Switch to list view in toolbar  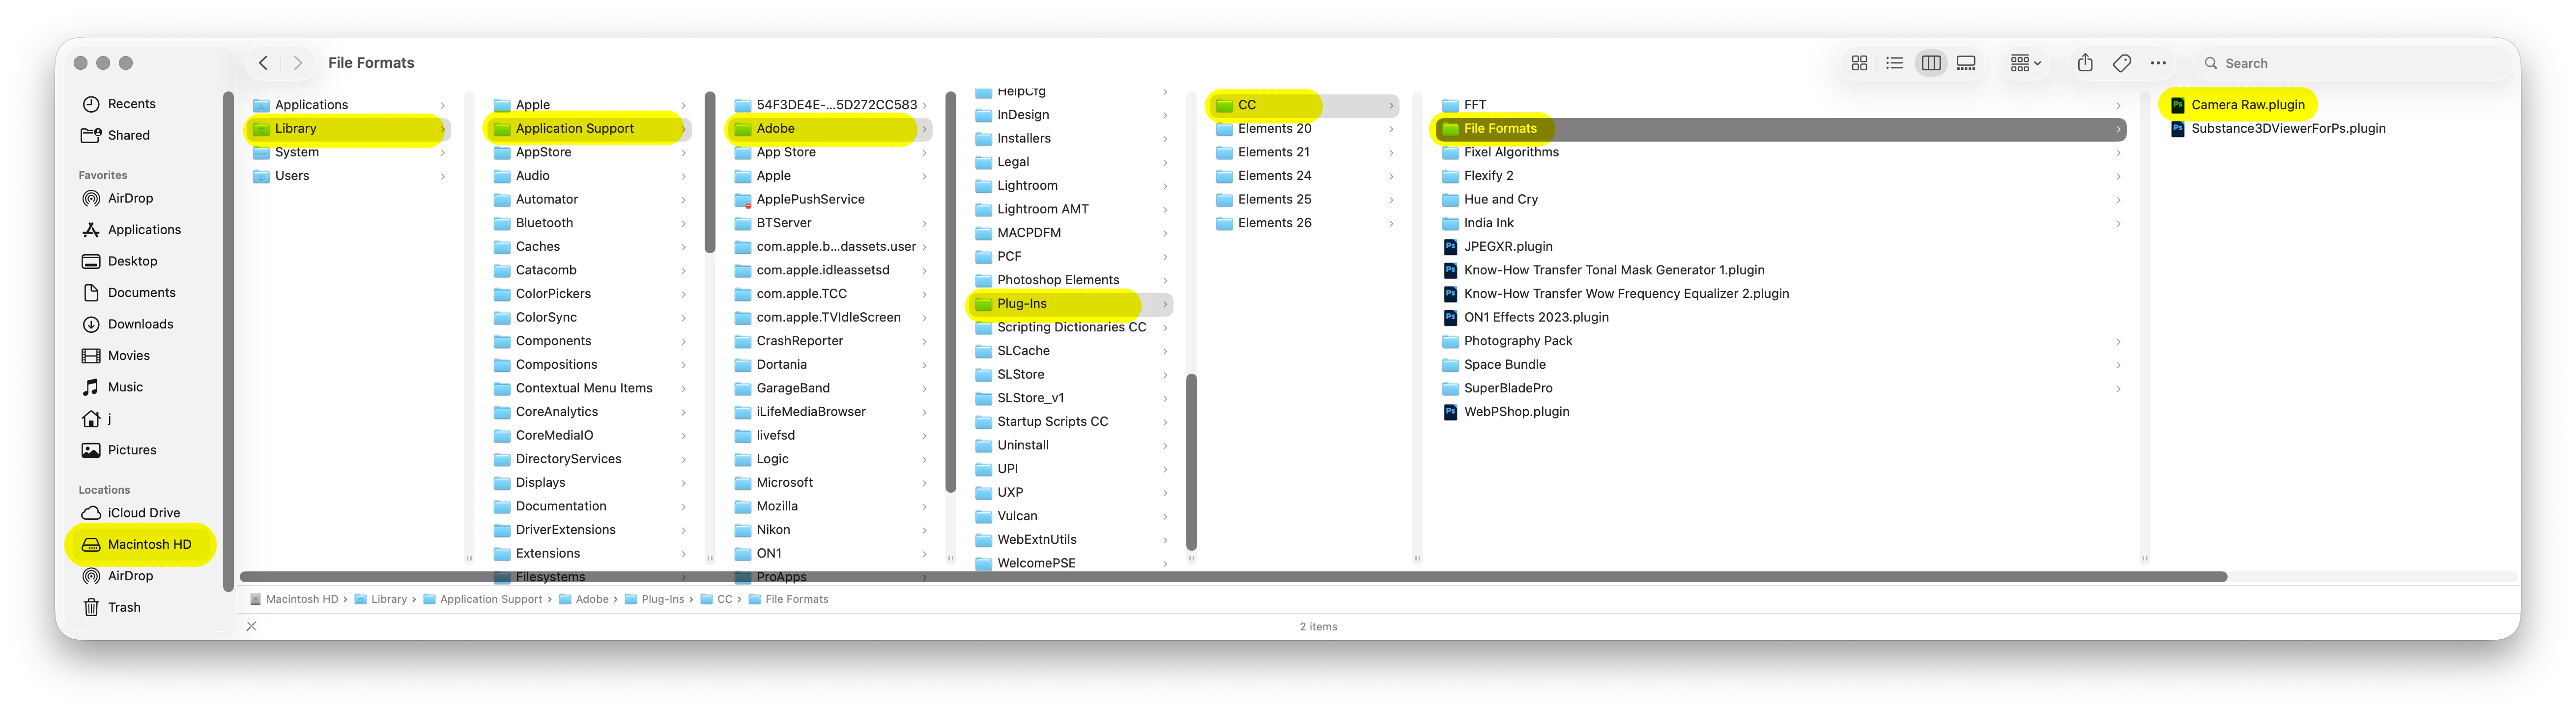[1894, 63]
